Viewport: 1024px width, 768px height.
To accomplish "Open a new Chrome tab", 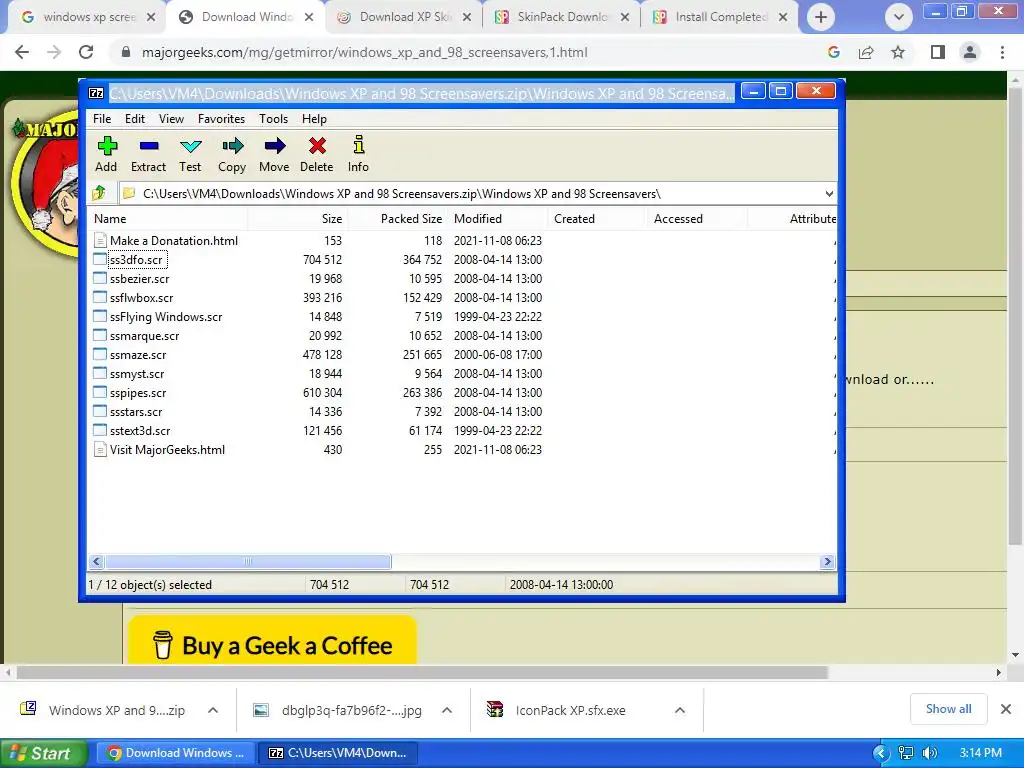I will [x=821, y=18].
